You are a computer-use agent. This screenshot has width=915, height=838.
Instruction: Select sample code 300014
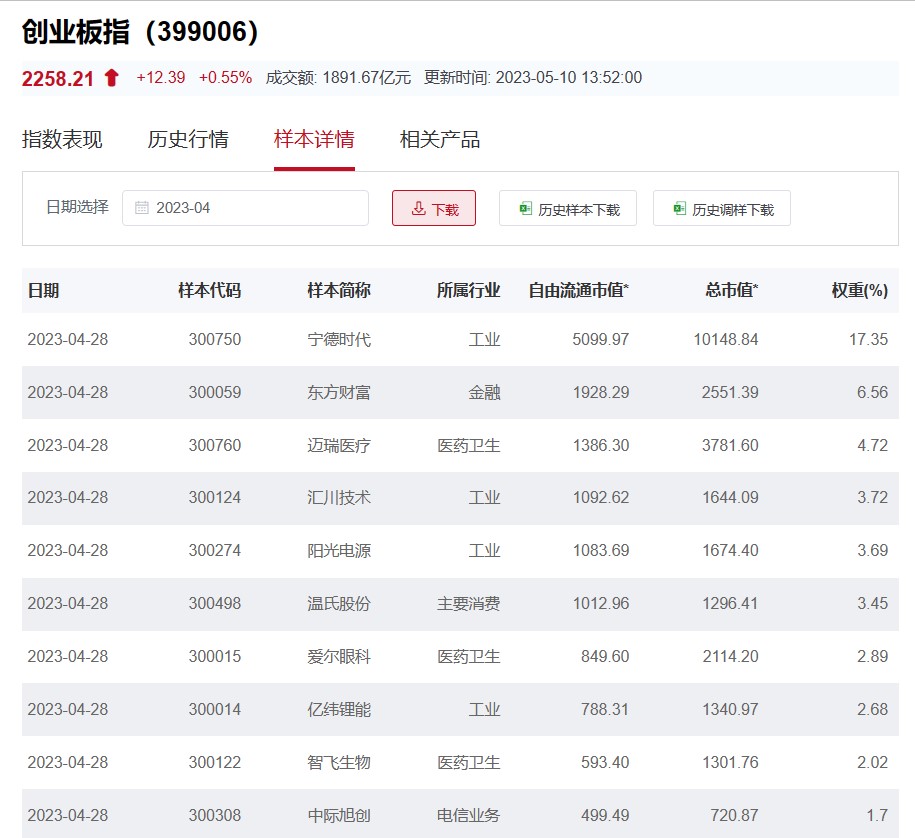[x=215, y=710]
